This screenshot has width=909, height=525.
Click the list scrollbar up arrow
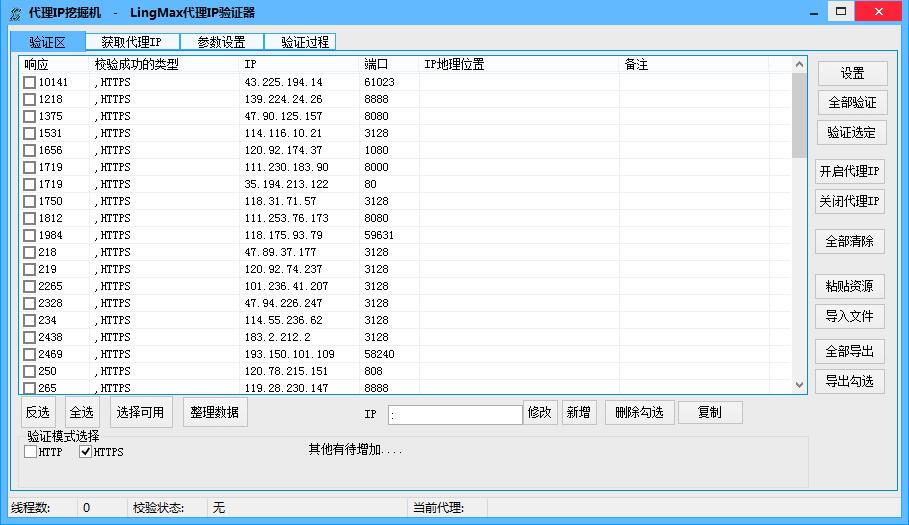(799, 64)
